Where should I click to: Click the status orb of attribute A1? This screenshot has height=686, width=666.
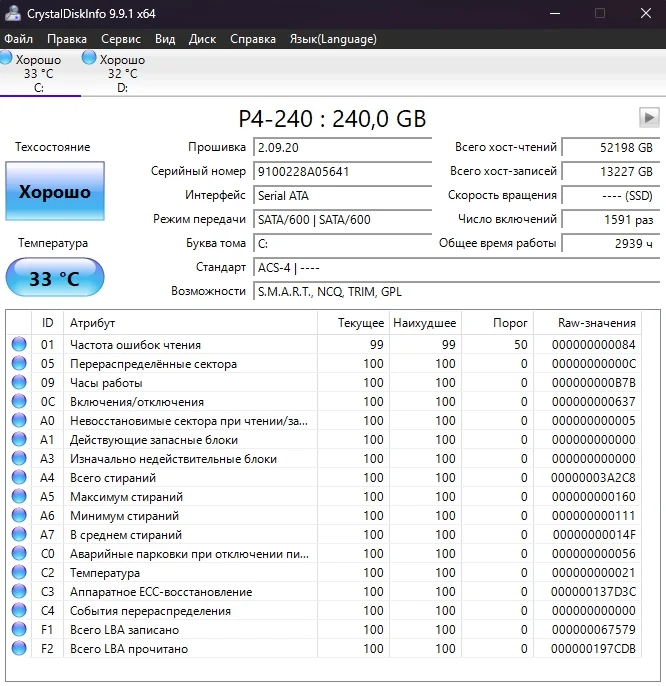click(x=19, y=439)
